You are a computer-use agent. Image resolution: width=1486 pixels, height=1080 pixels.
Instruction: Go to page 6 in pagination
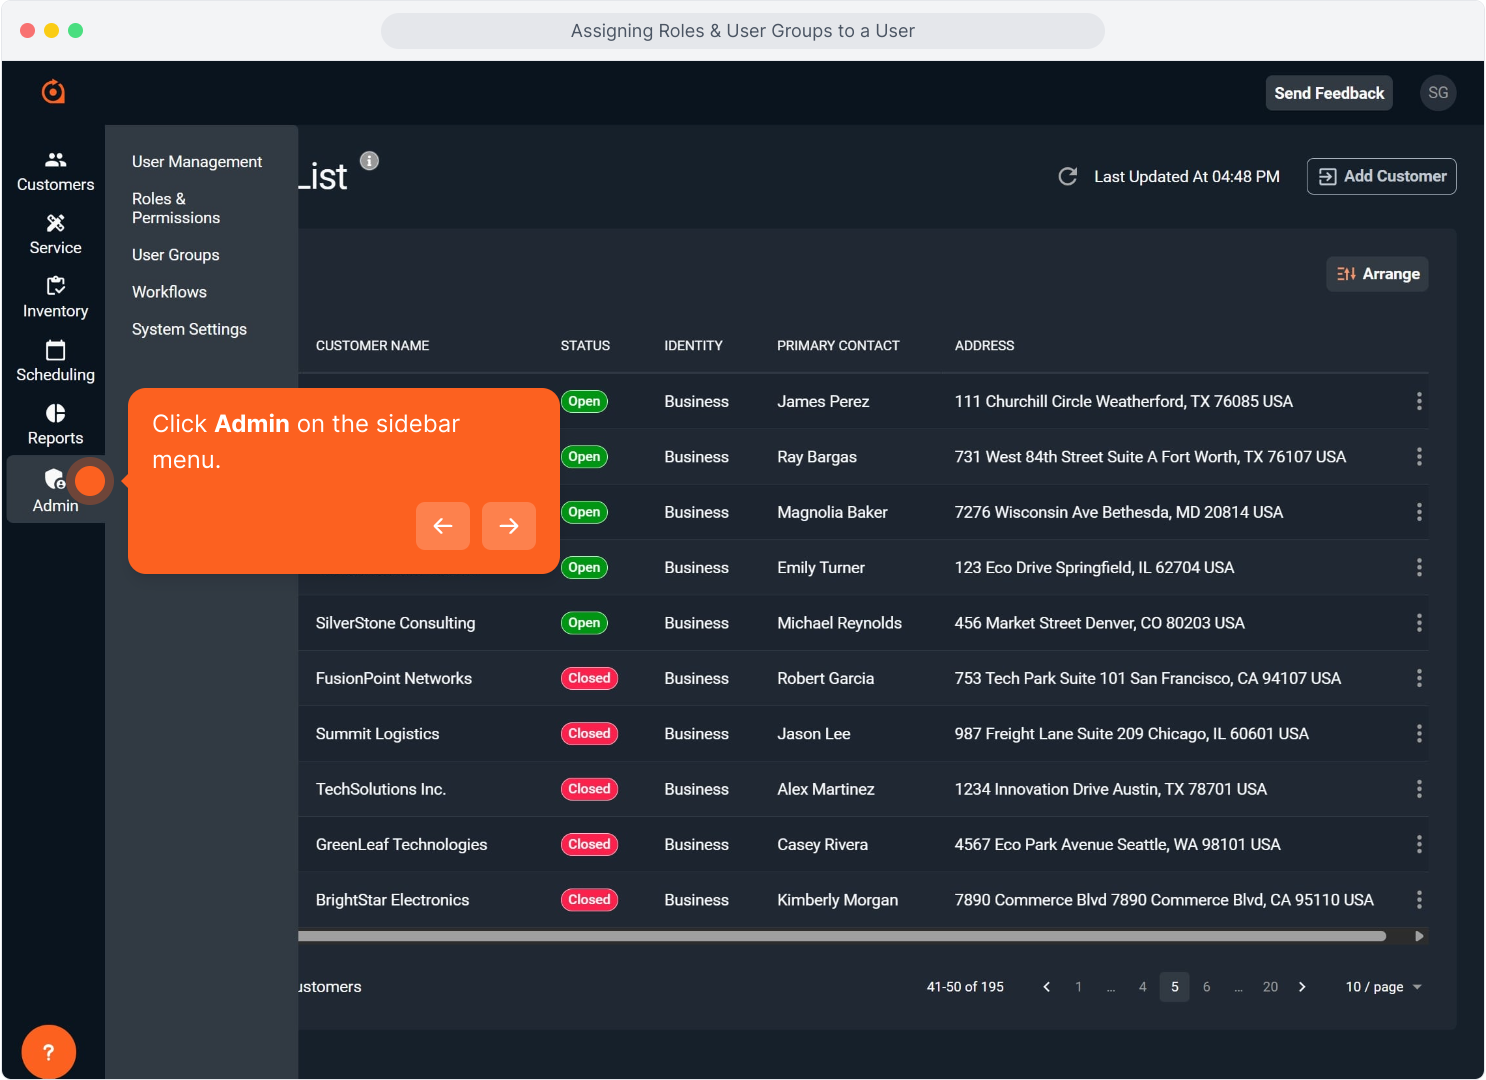[1206, 987]
